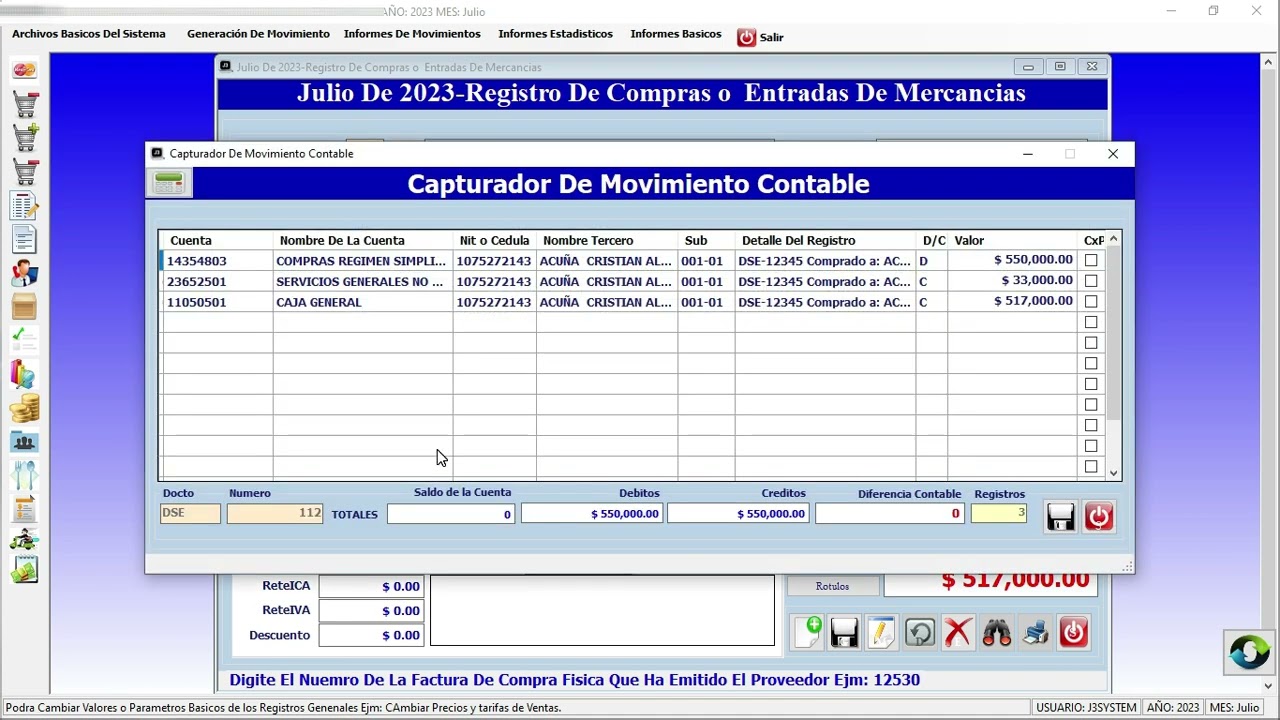Viewport: 1280px width, 720px height.
Task: Click the MasterCard payment icon in sidebar
Action: pos(24,70)
